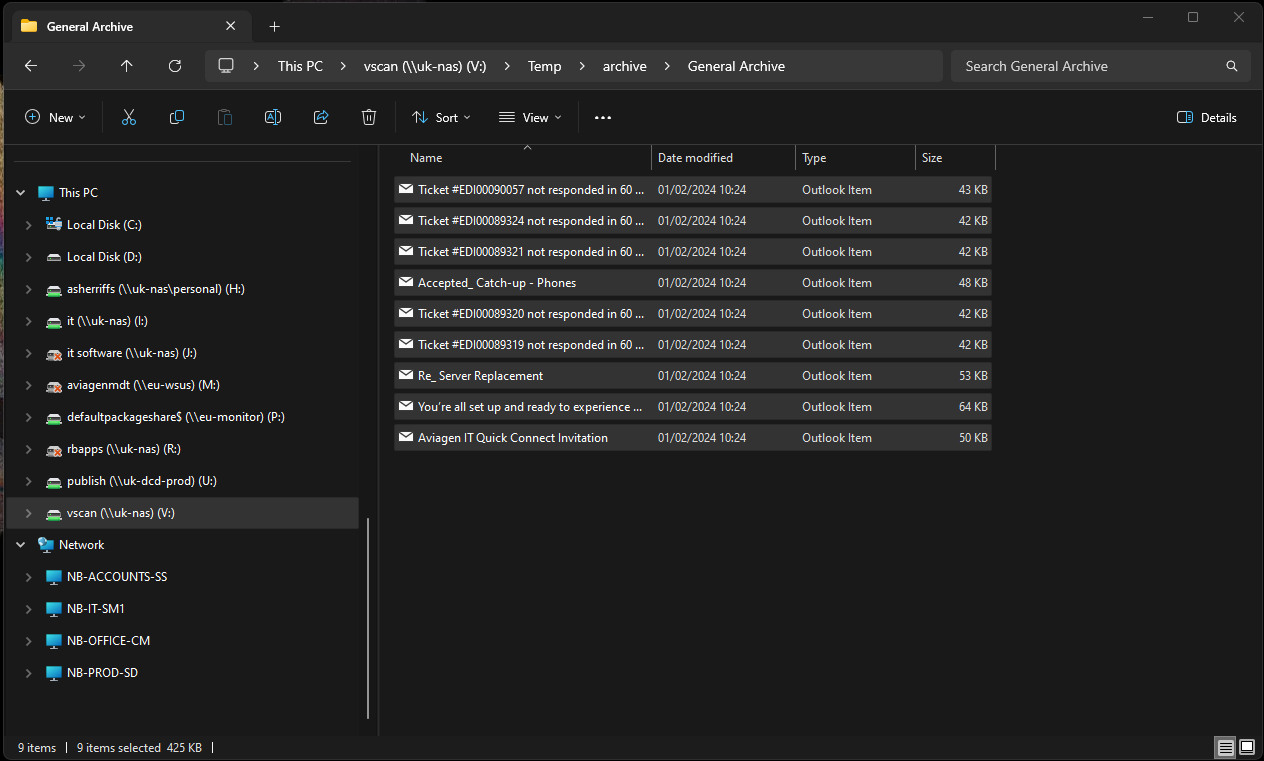Go up one folder level
Viewport: 1264px width, 761px height.
(x=126, y=66)
